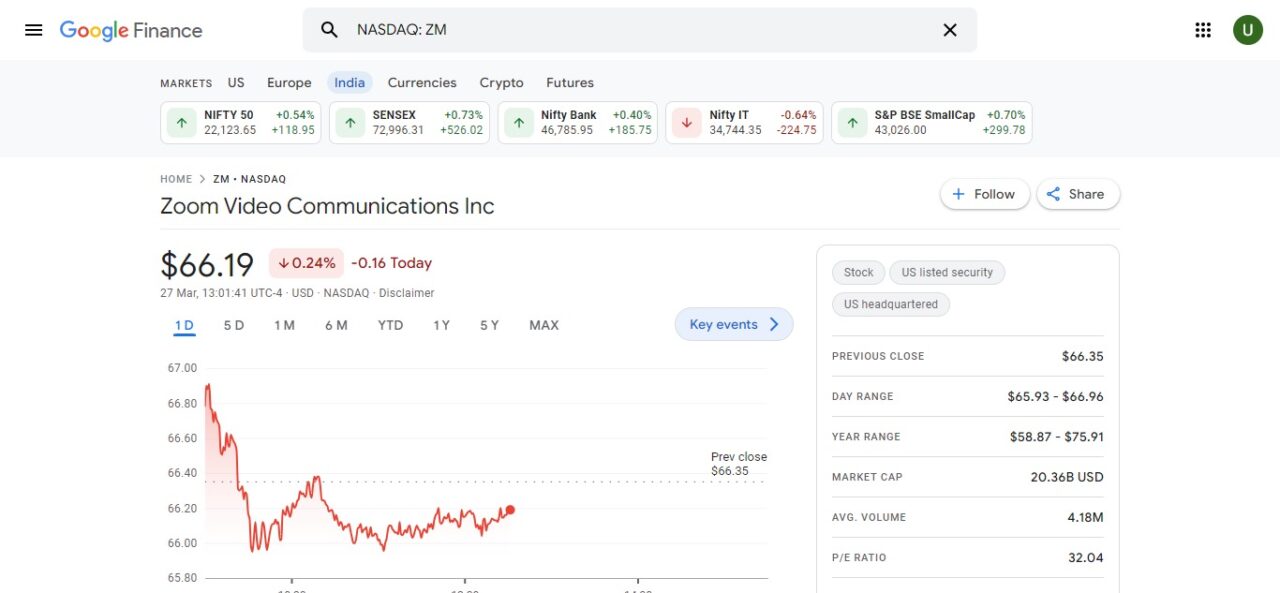Click the red current-price dot on chart
Viewport: 1280px width, 593px height.
[510, 510]
